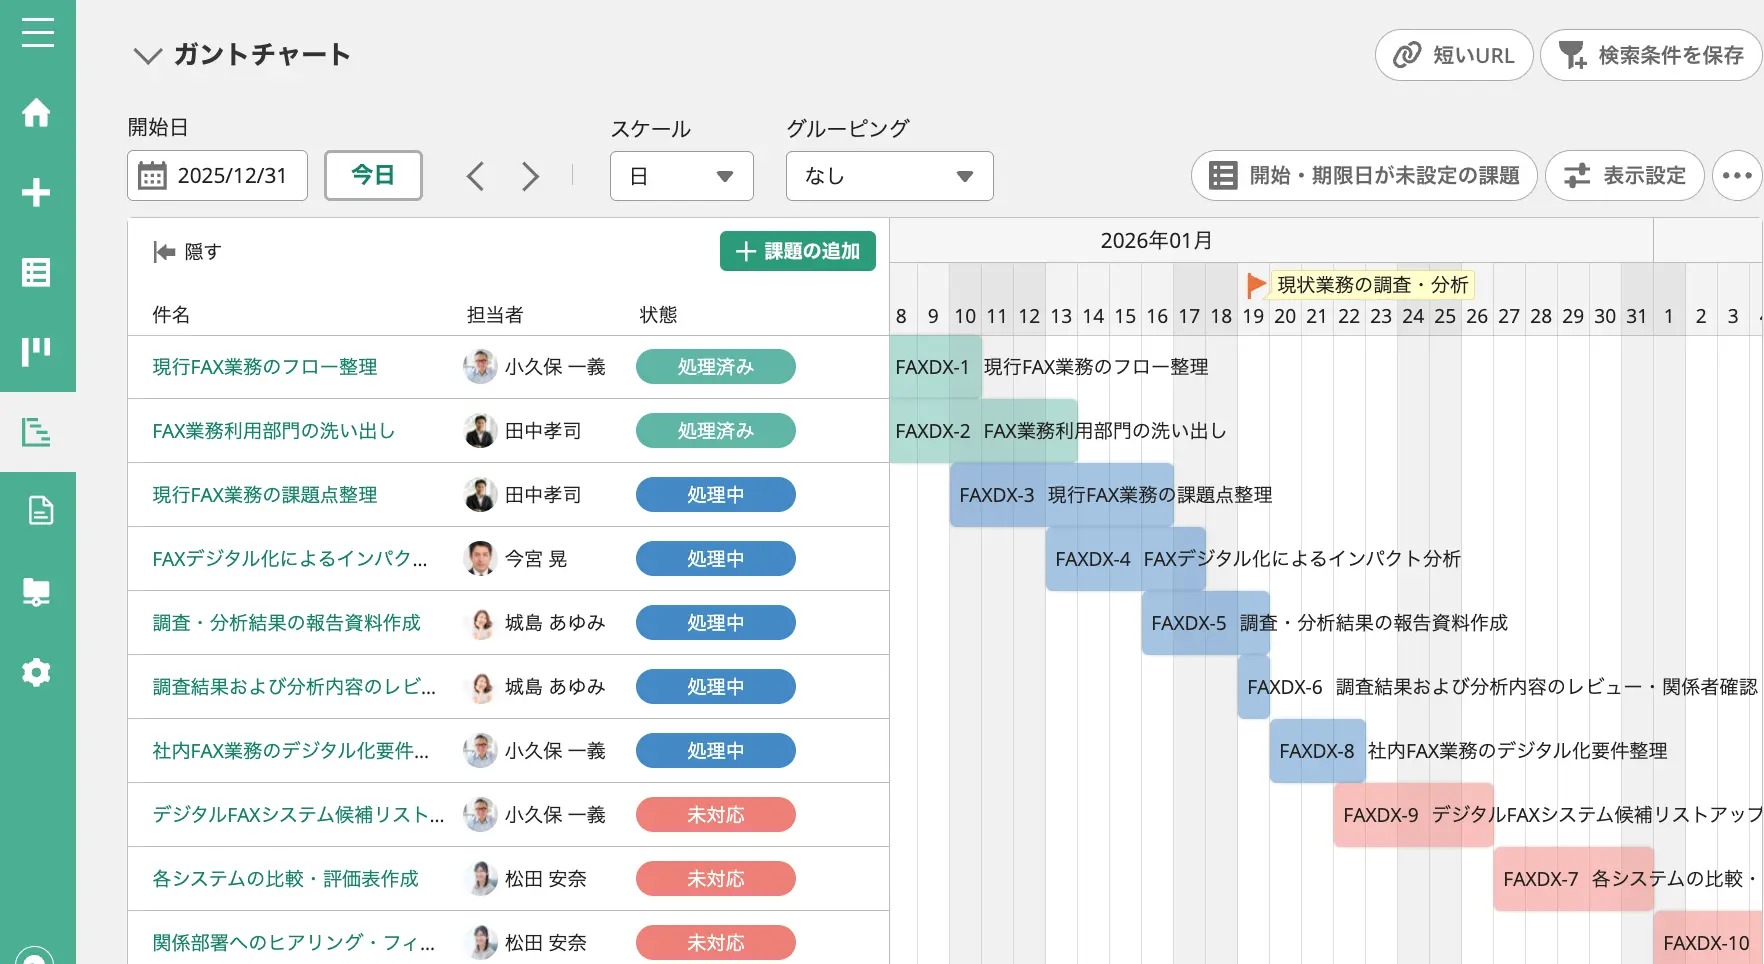Go to the next date range arrow
Viewport: 1764px width, 964px height.
pos(530,177)
